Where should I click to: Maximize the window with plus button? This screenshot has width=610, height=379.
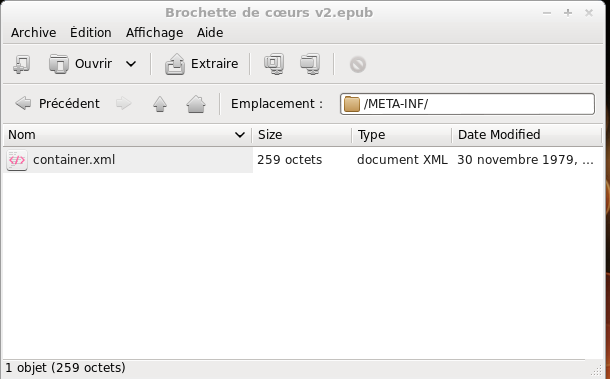coord(568,13)
